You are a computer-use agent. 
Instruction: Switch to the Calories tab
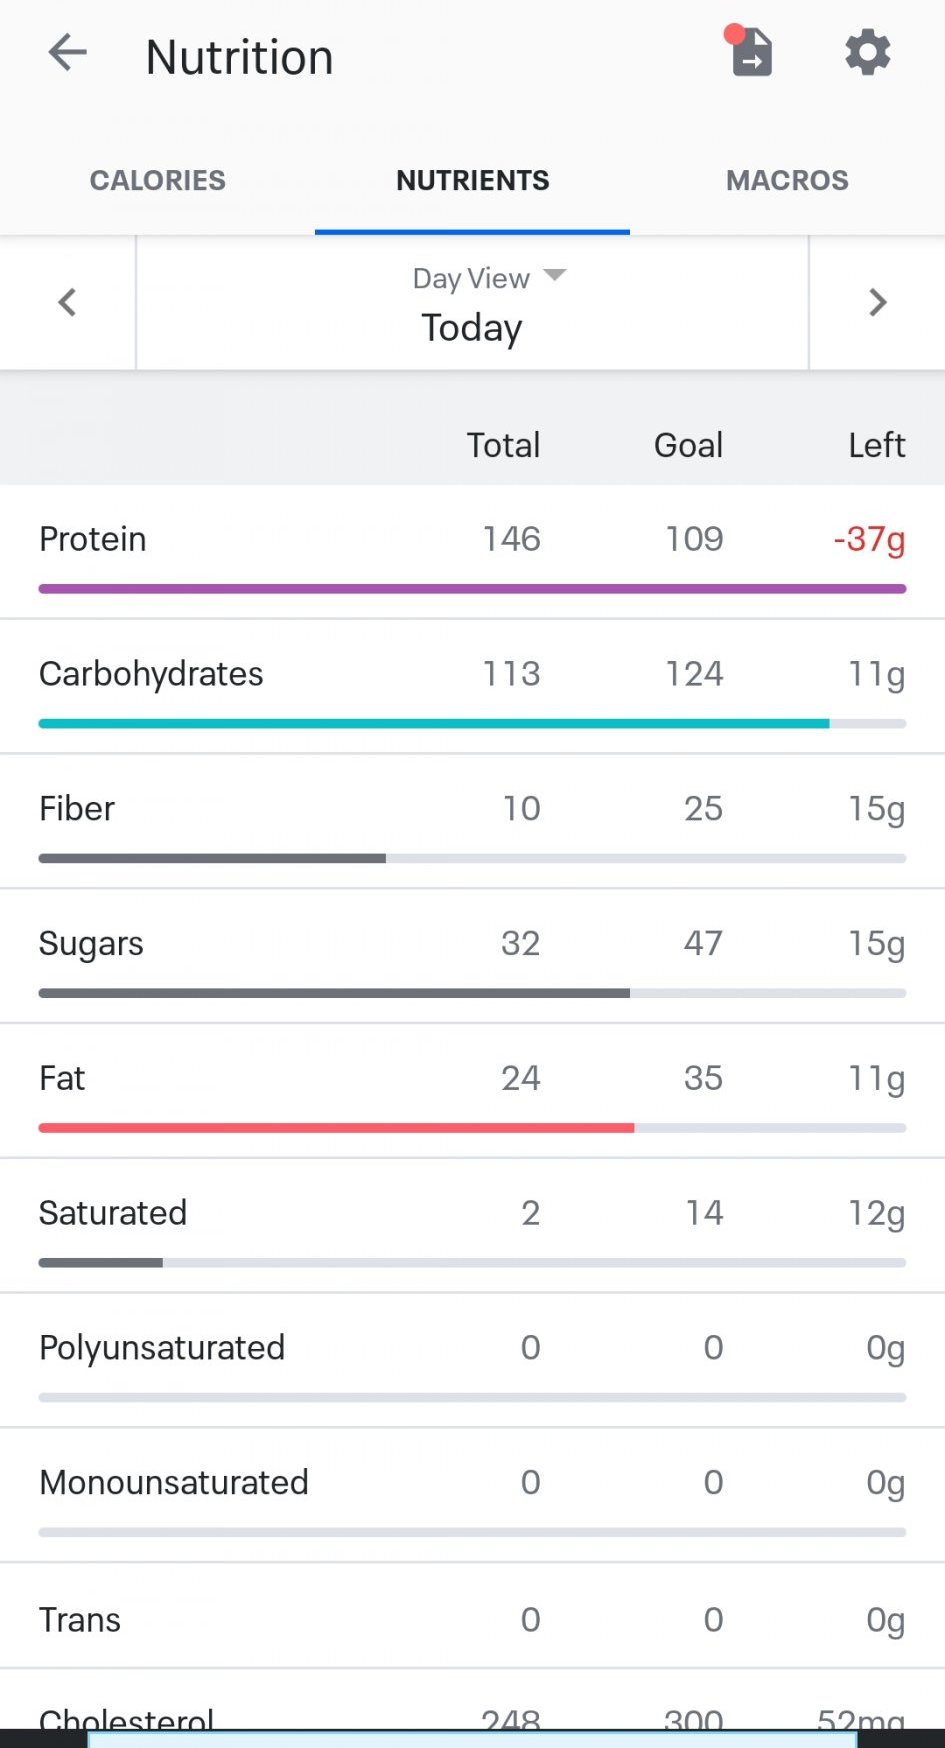[157, 181]
